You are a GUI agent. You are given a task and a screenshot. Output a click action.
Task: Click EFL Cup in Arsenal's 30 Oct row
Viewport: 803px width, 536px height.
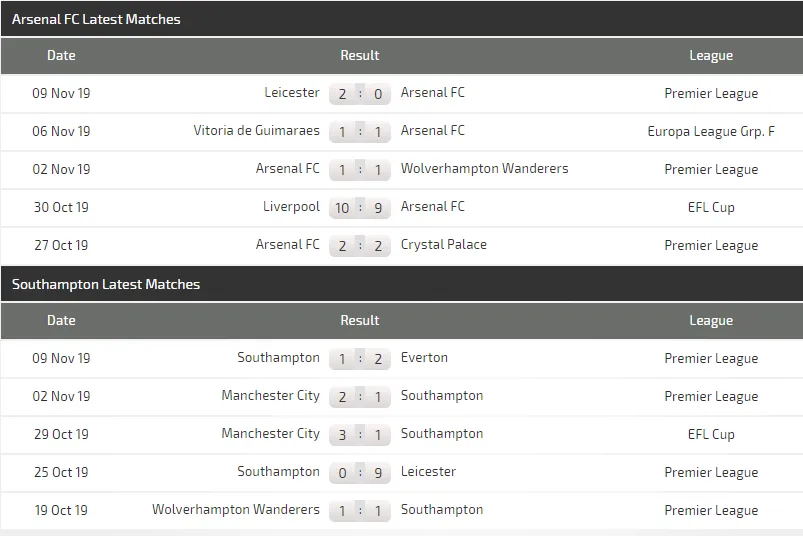pyautogui.click(x=711, y=207)
